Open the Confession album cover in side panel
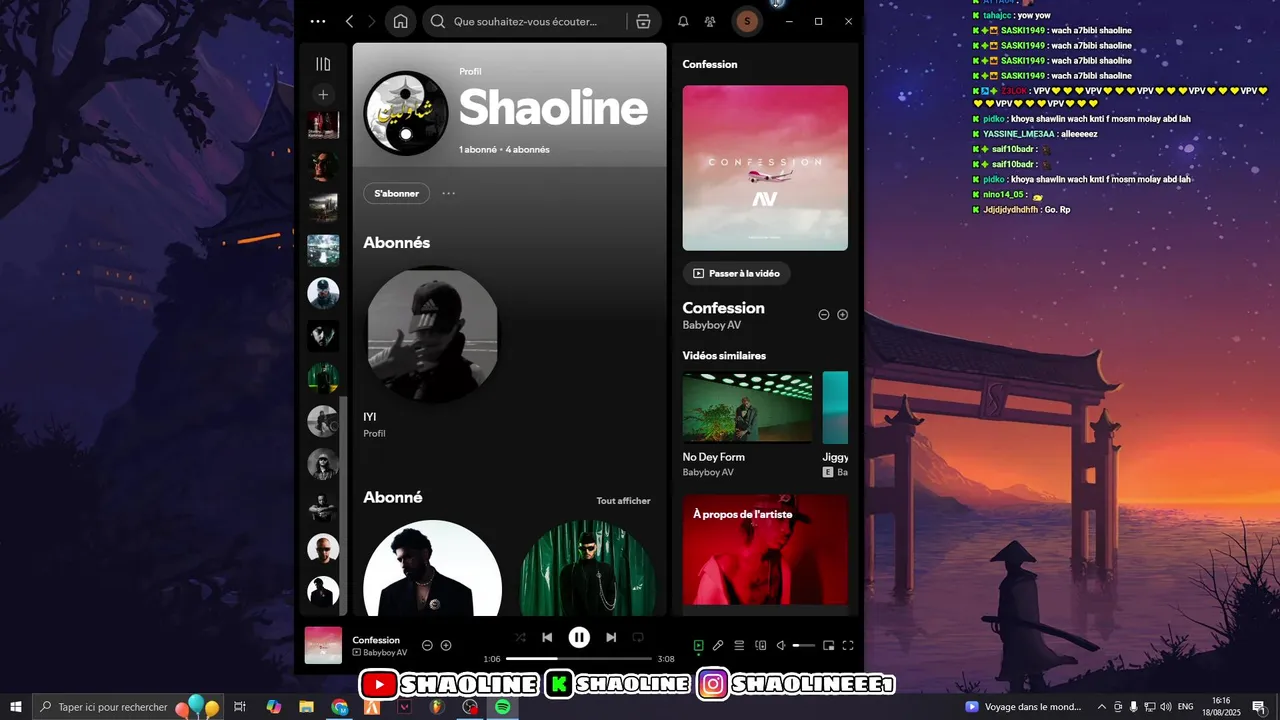This screenshot has width=1280, height=720. [765, 168]
